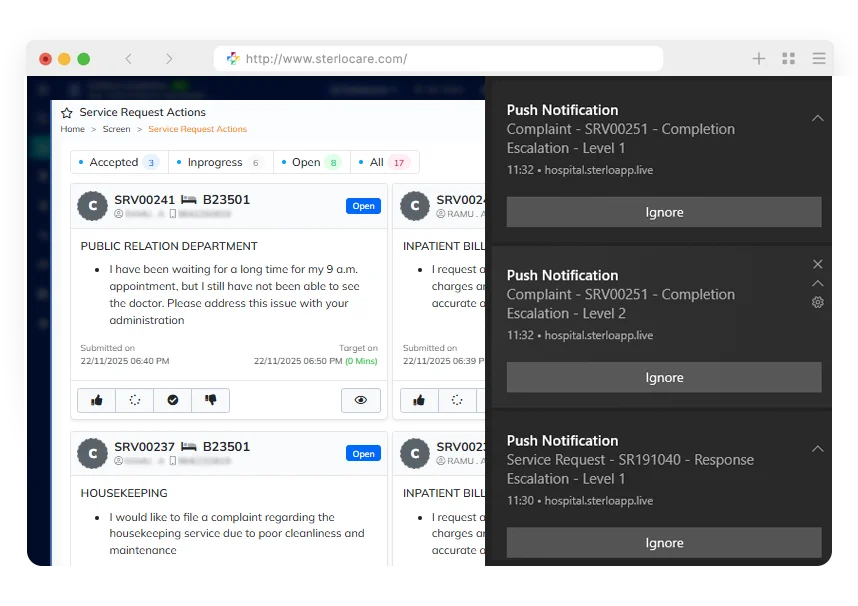The image size is (858, 606).
Task: Click SRV00237 request ID text
Action: (144, 447)
